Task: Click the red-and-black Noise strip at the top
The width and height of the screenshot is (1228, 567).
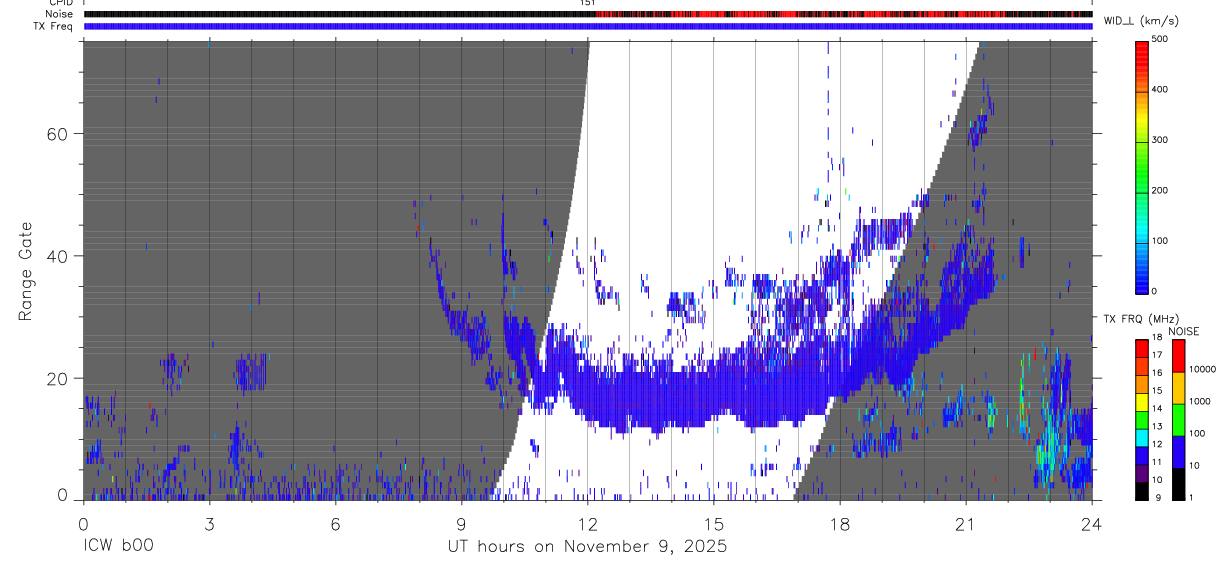Action: pos(588,14)
